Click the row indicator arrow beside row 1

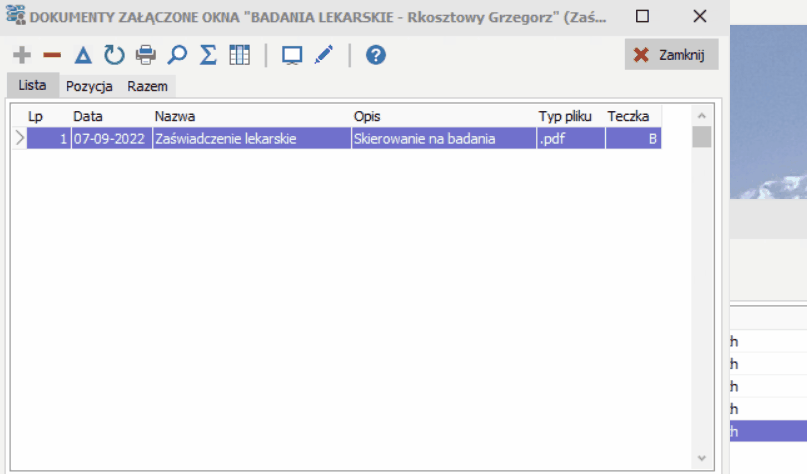(20, 138)
